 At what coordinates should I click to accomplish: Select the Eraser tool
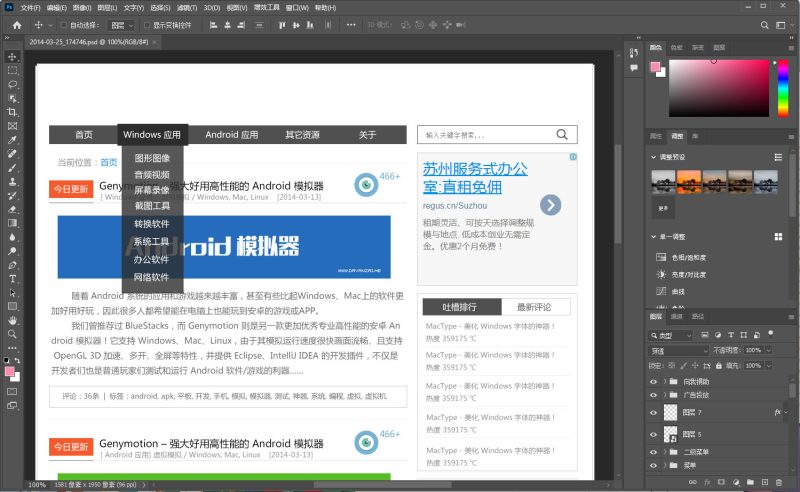click(x=12, y=209)
